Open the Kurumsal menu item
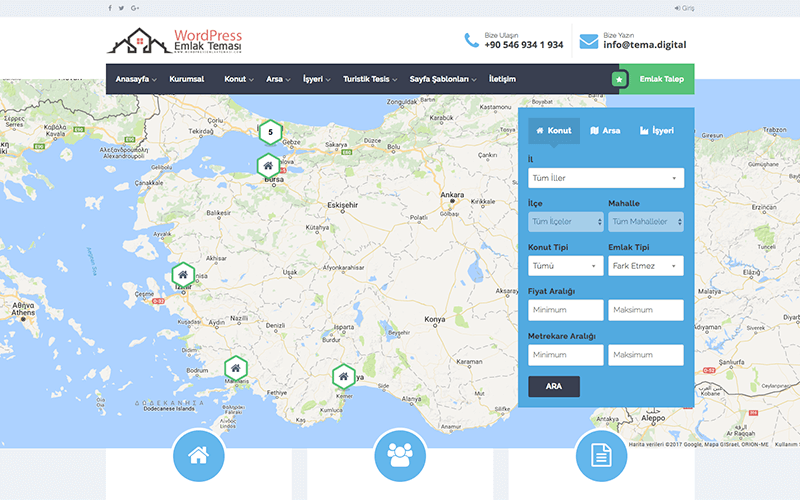This screenshot has width=800, height=500. click(187, 79)
